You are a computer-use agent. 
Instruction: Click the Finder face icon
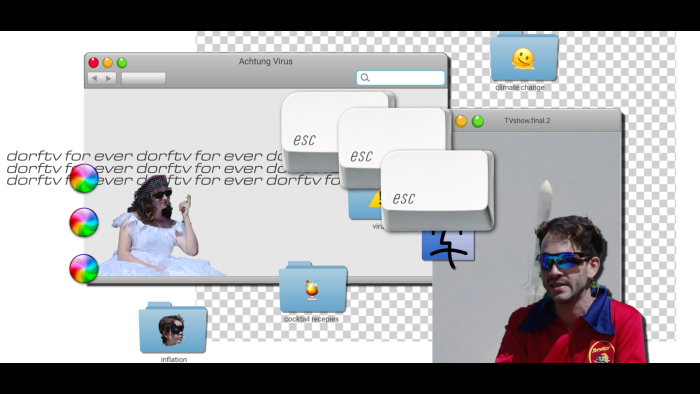pos(448,246)
